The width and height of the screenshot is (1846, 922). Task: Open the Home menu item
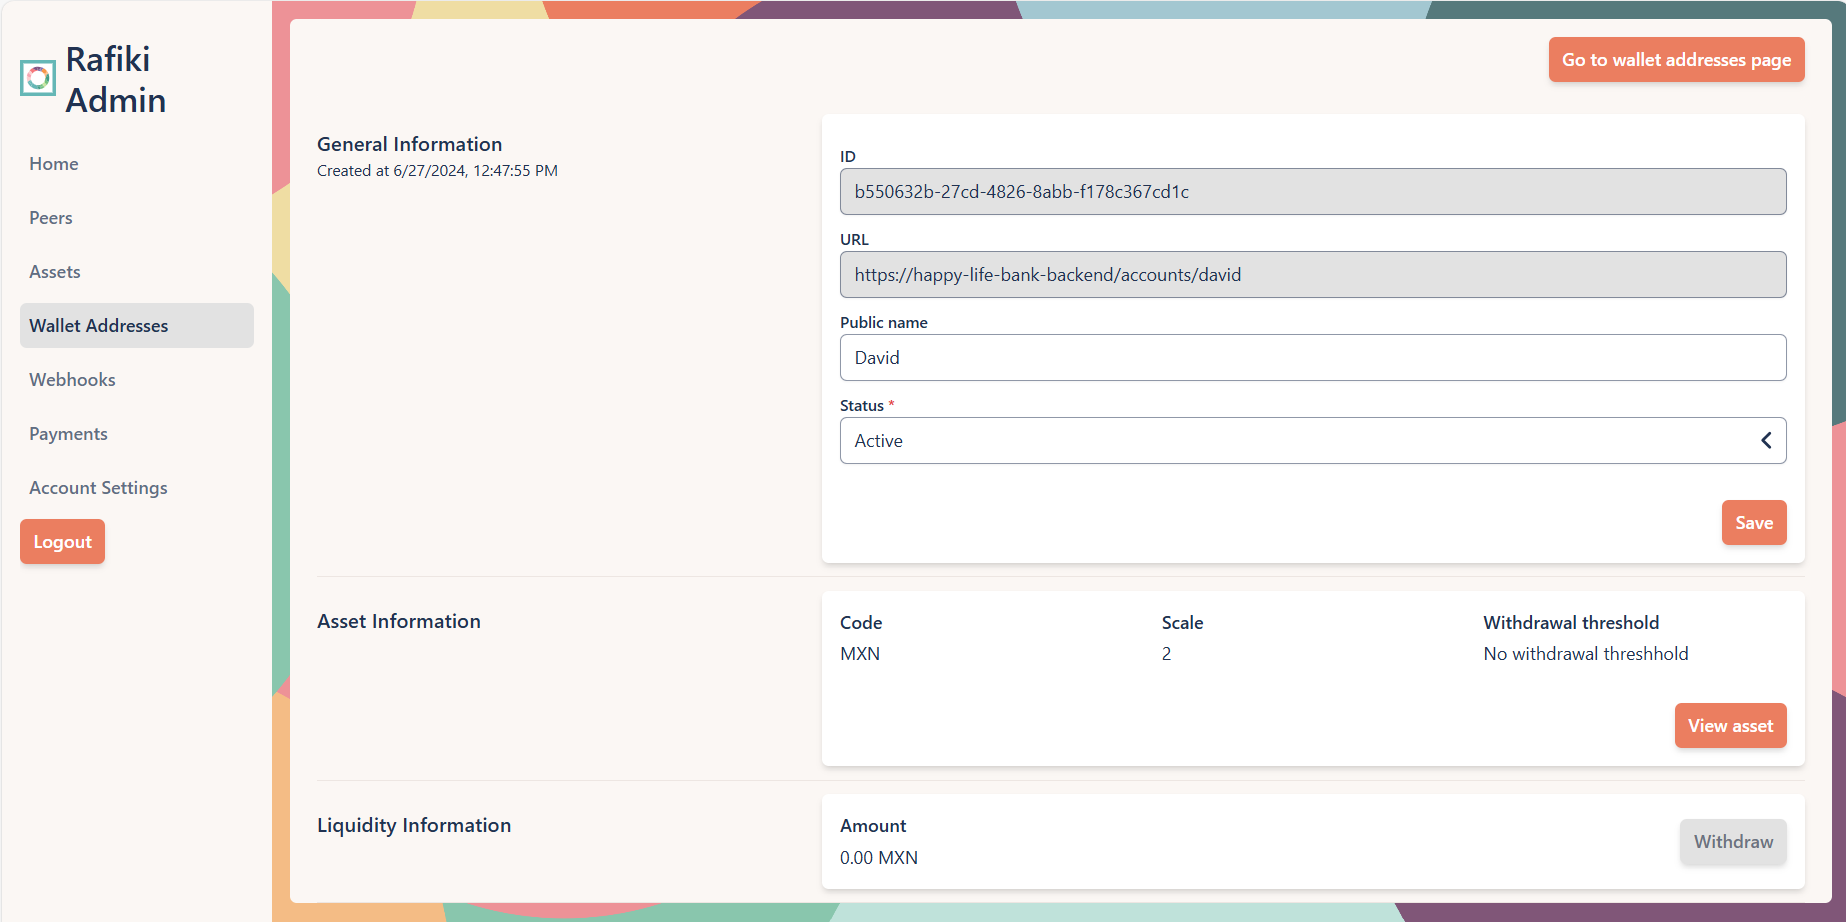[54, 164]
